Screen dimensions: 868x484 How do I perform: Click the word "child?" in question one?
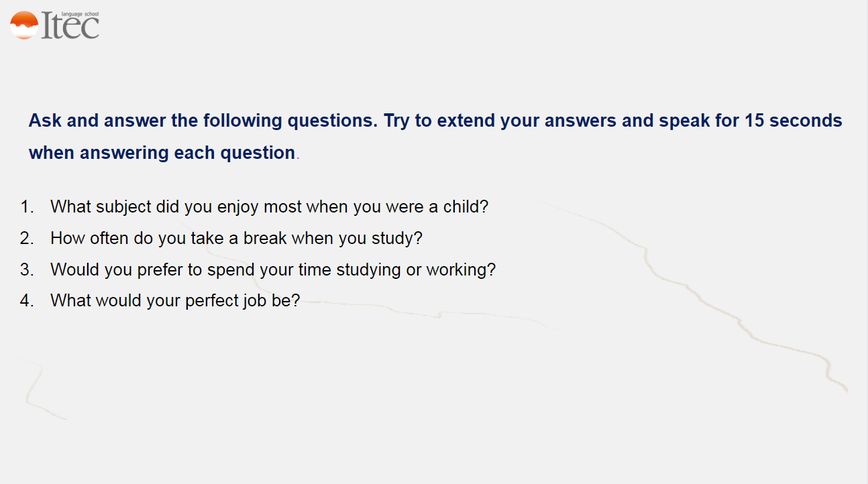466,207
